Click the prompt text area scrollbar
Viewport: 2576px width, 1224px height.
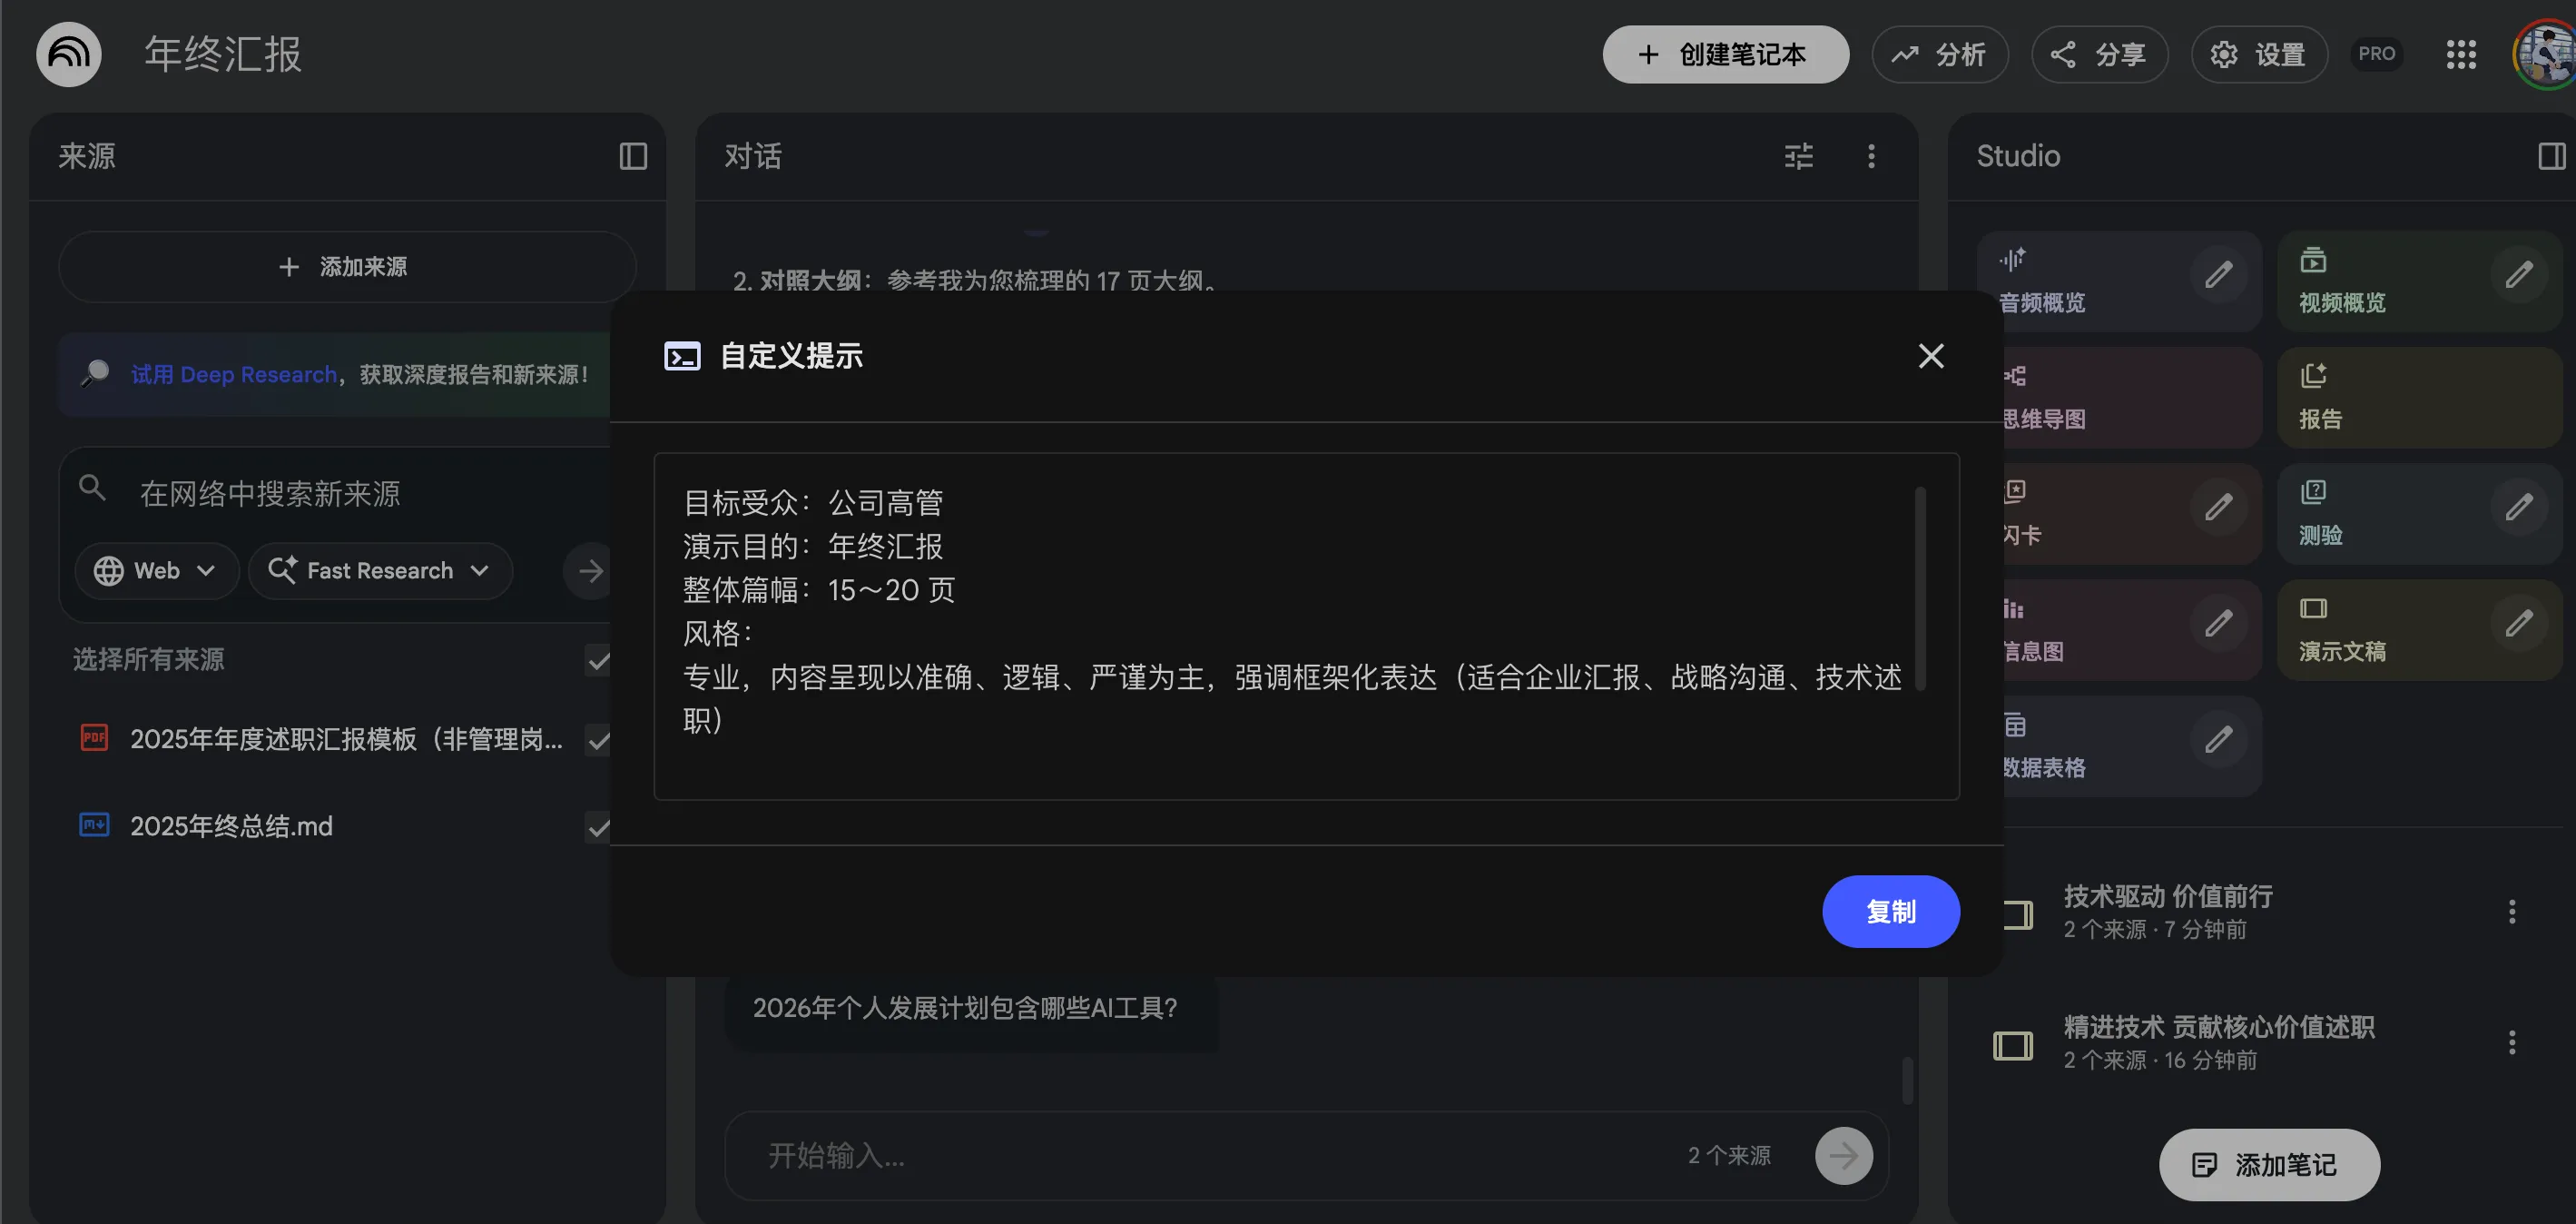(x=1920, y=589)
